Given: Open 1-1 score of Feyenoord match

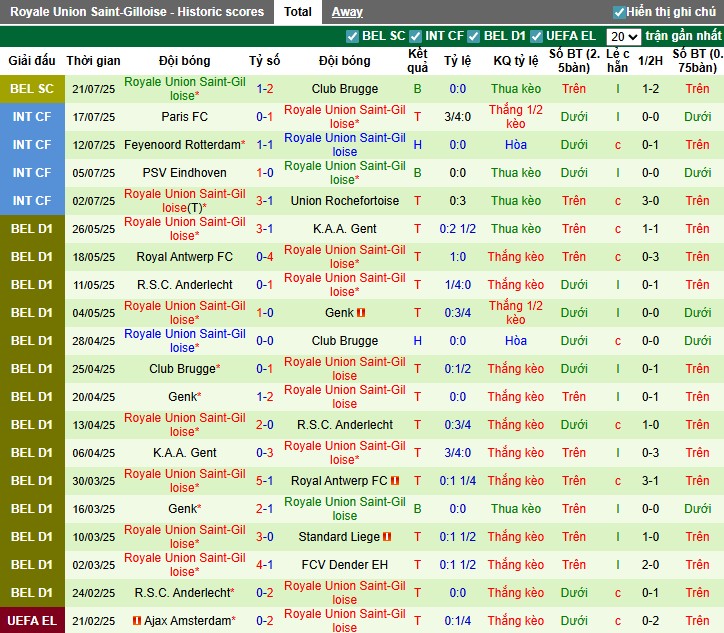Looking at the screenshot, I should [265, 145].
